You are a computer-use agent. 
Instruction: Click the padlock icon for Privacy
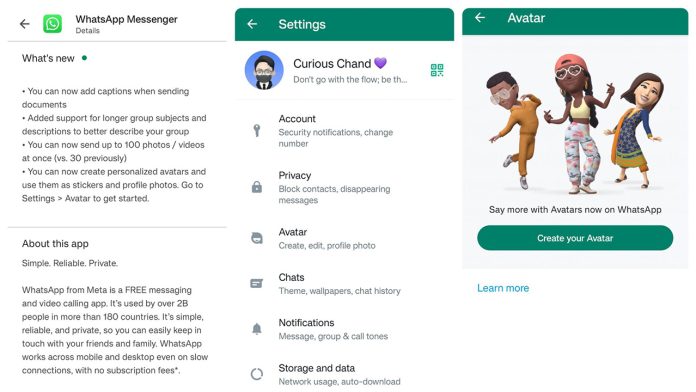pos(257,187)
